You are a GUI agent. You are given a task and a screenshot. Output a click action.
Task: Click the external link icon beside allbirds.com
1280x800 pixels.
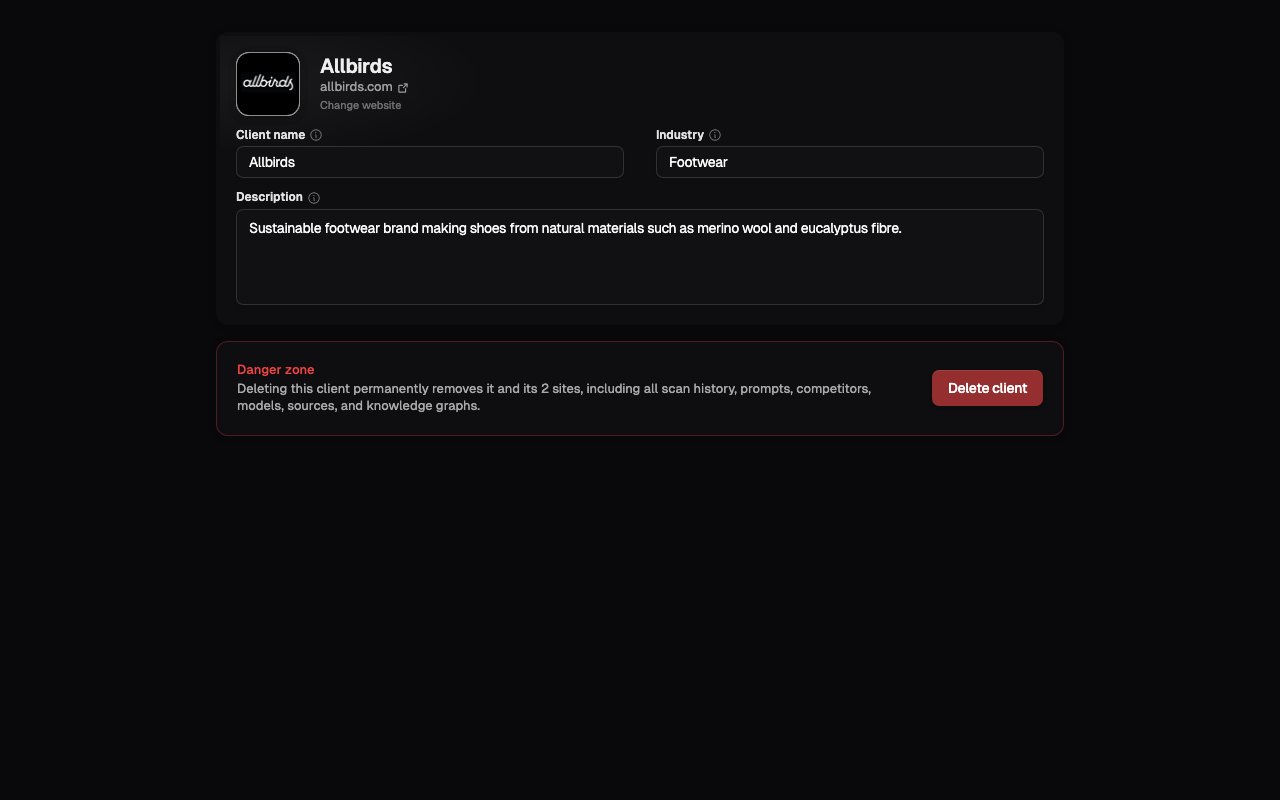point(403,88)
